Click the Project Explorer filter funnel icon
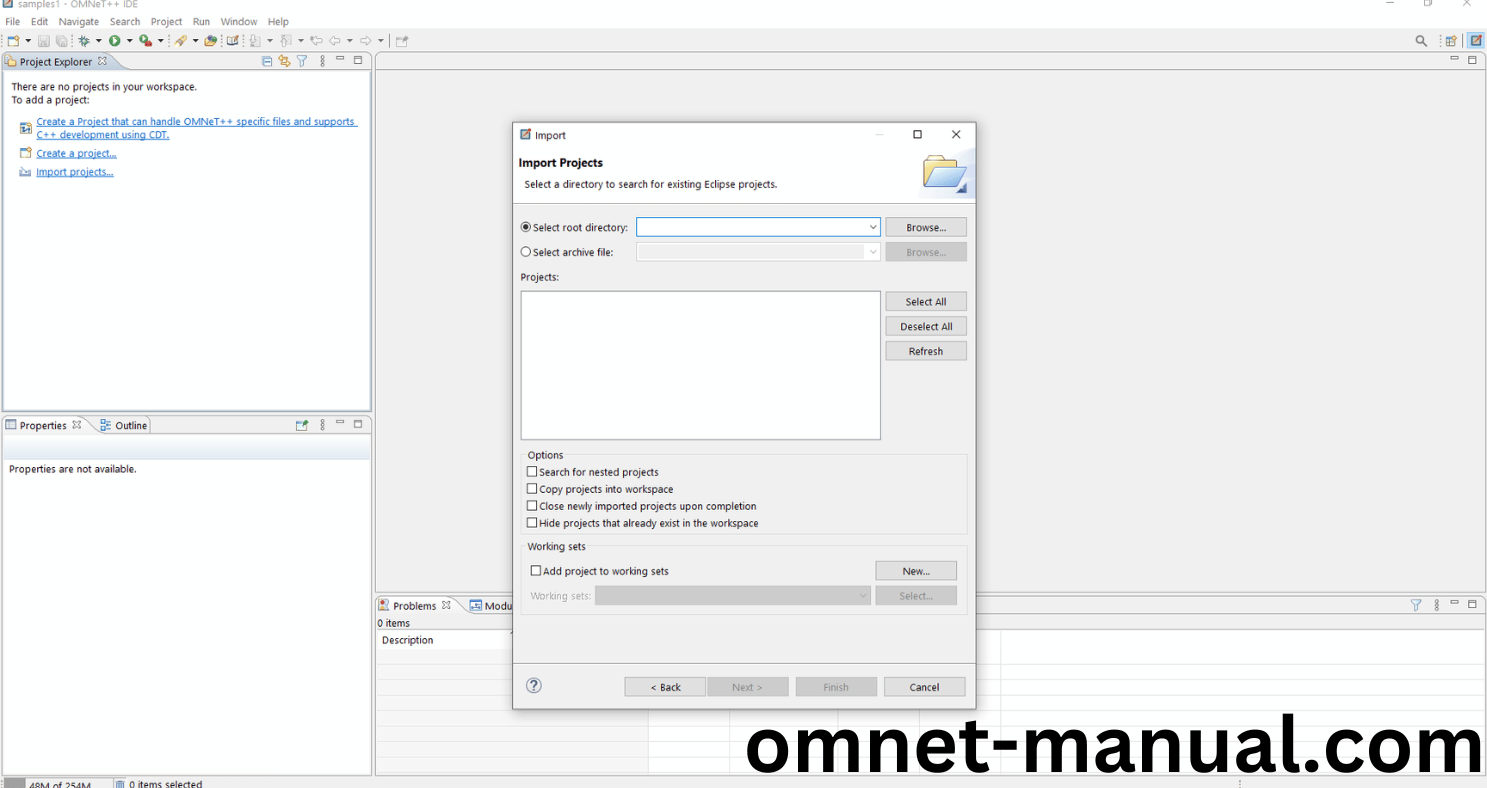The image size is (1487, 788). 302,61
